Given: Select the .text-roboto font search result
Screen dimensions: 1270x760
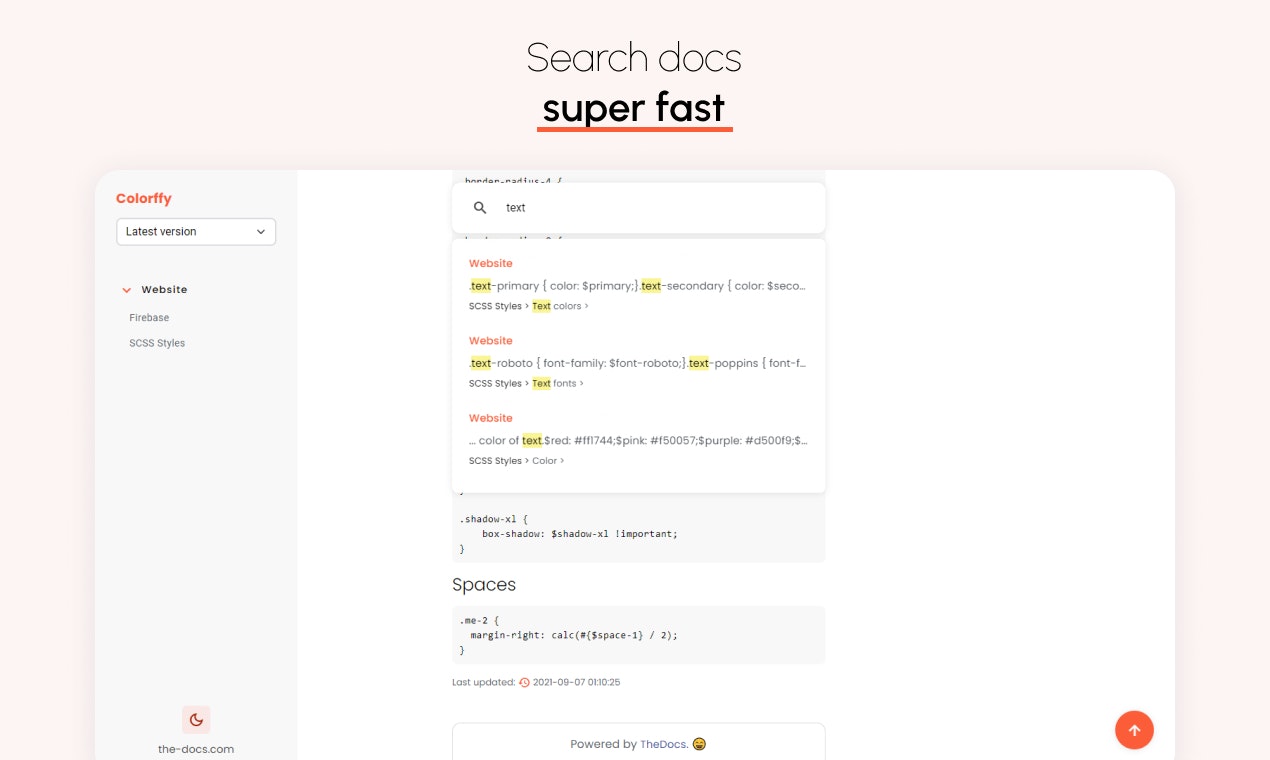Looking at the screenshot, I should tap(639, 362).
